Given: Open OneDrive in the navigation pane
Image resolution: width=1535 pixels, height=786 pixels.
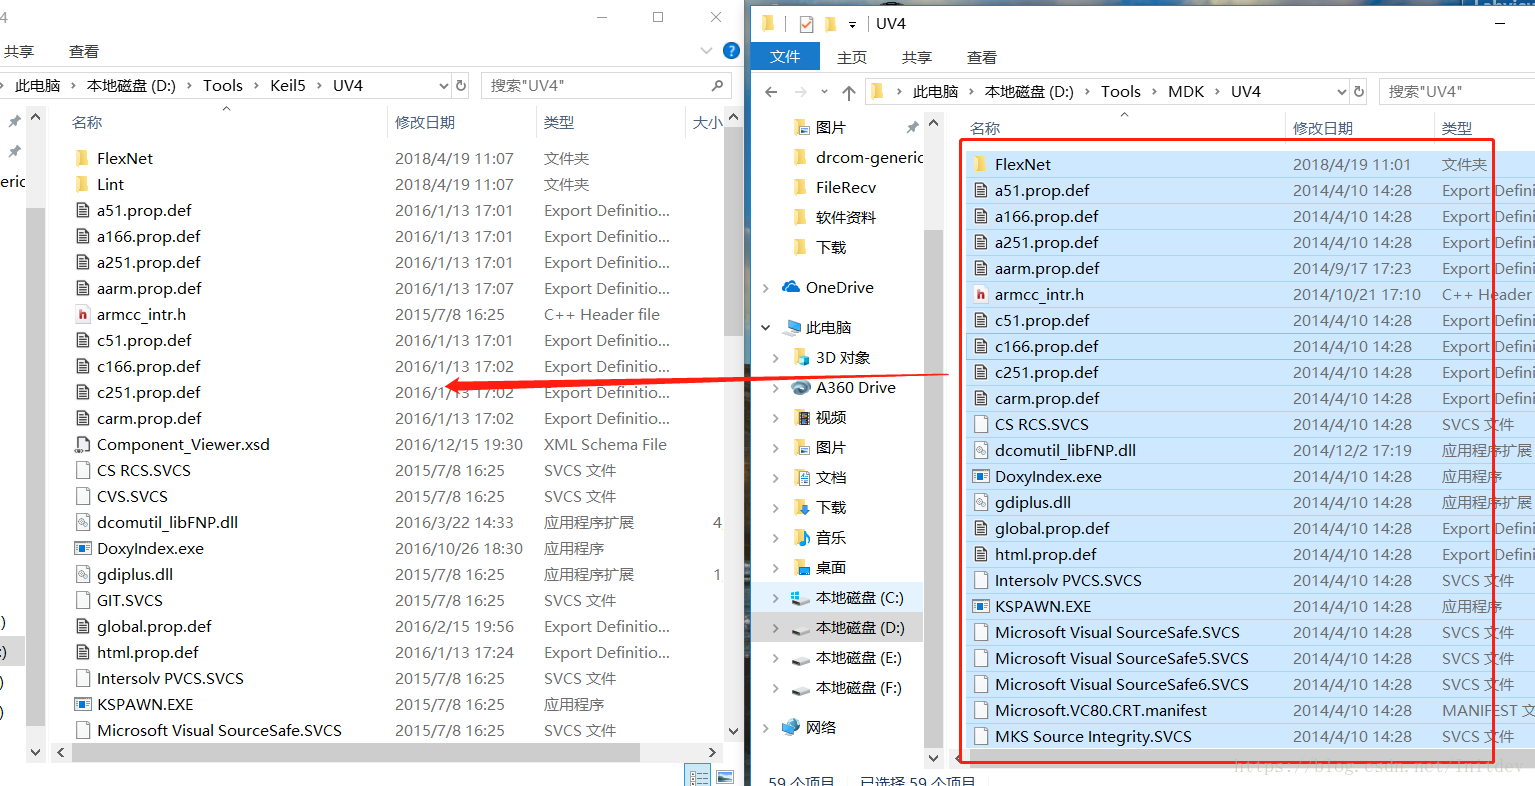Looking at the screenshot, I should tap(839, 288).
